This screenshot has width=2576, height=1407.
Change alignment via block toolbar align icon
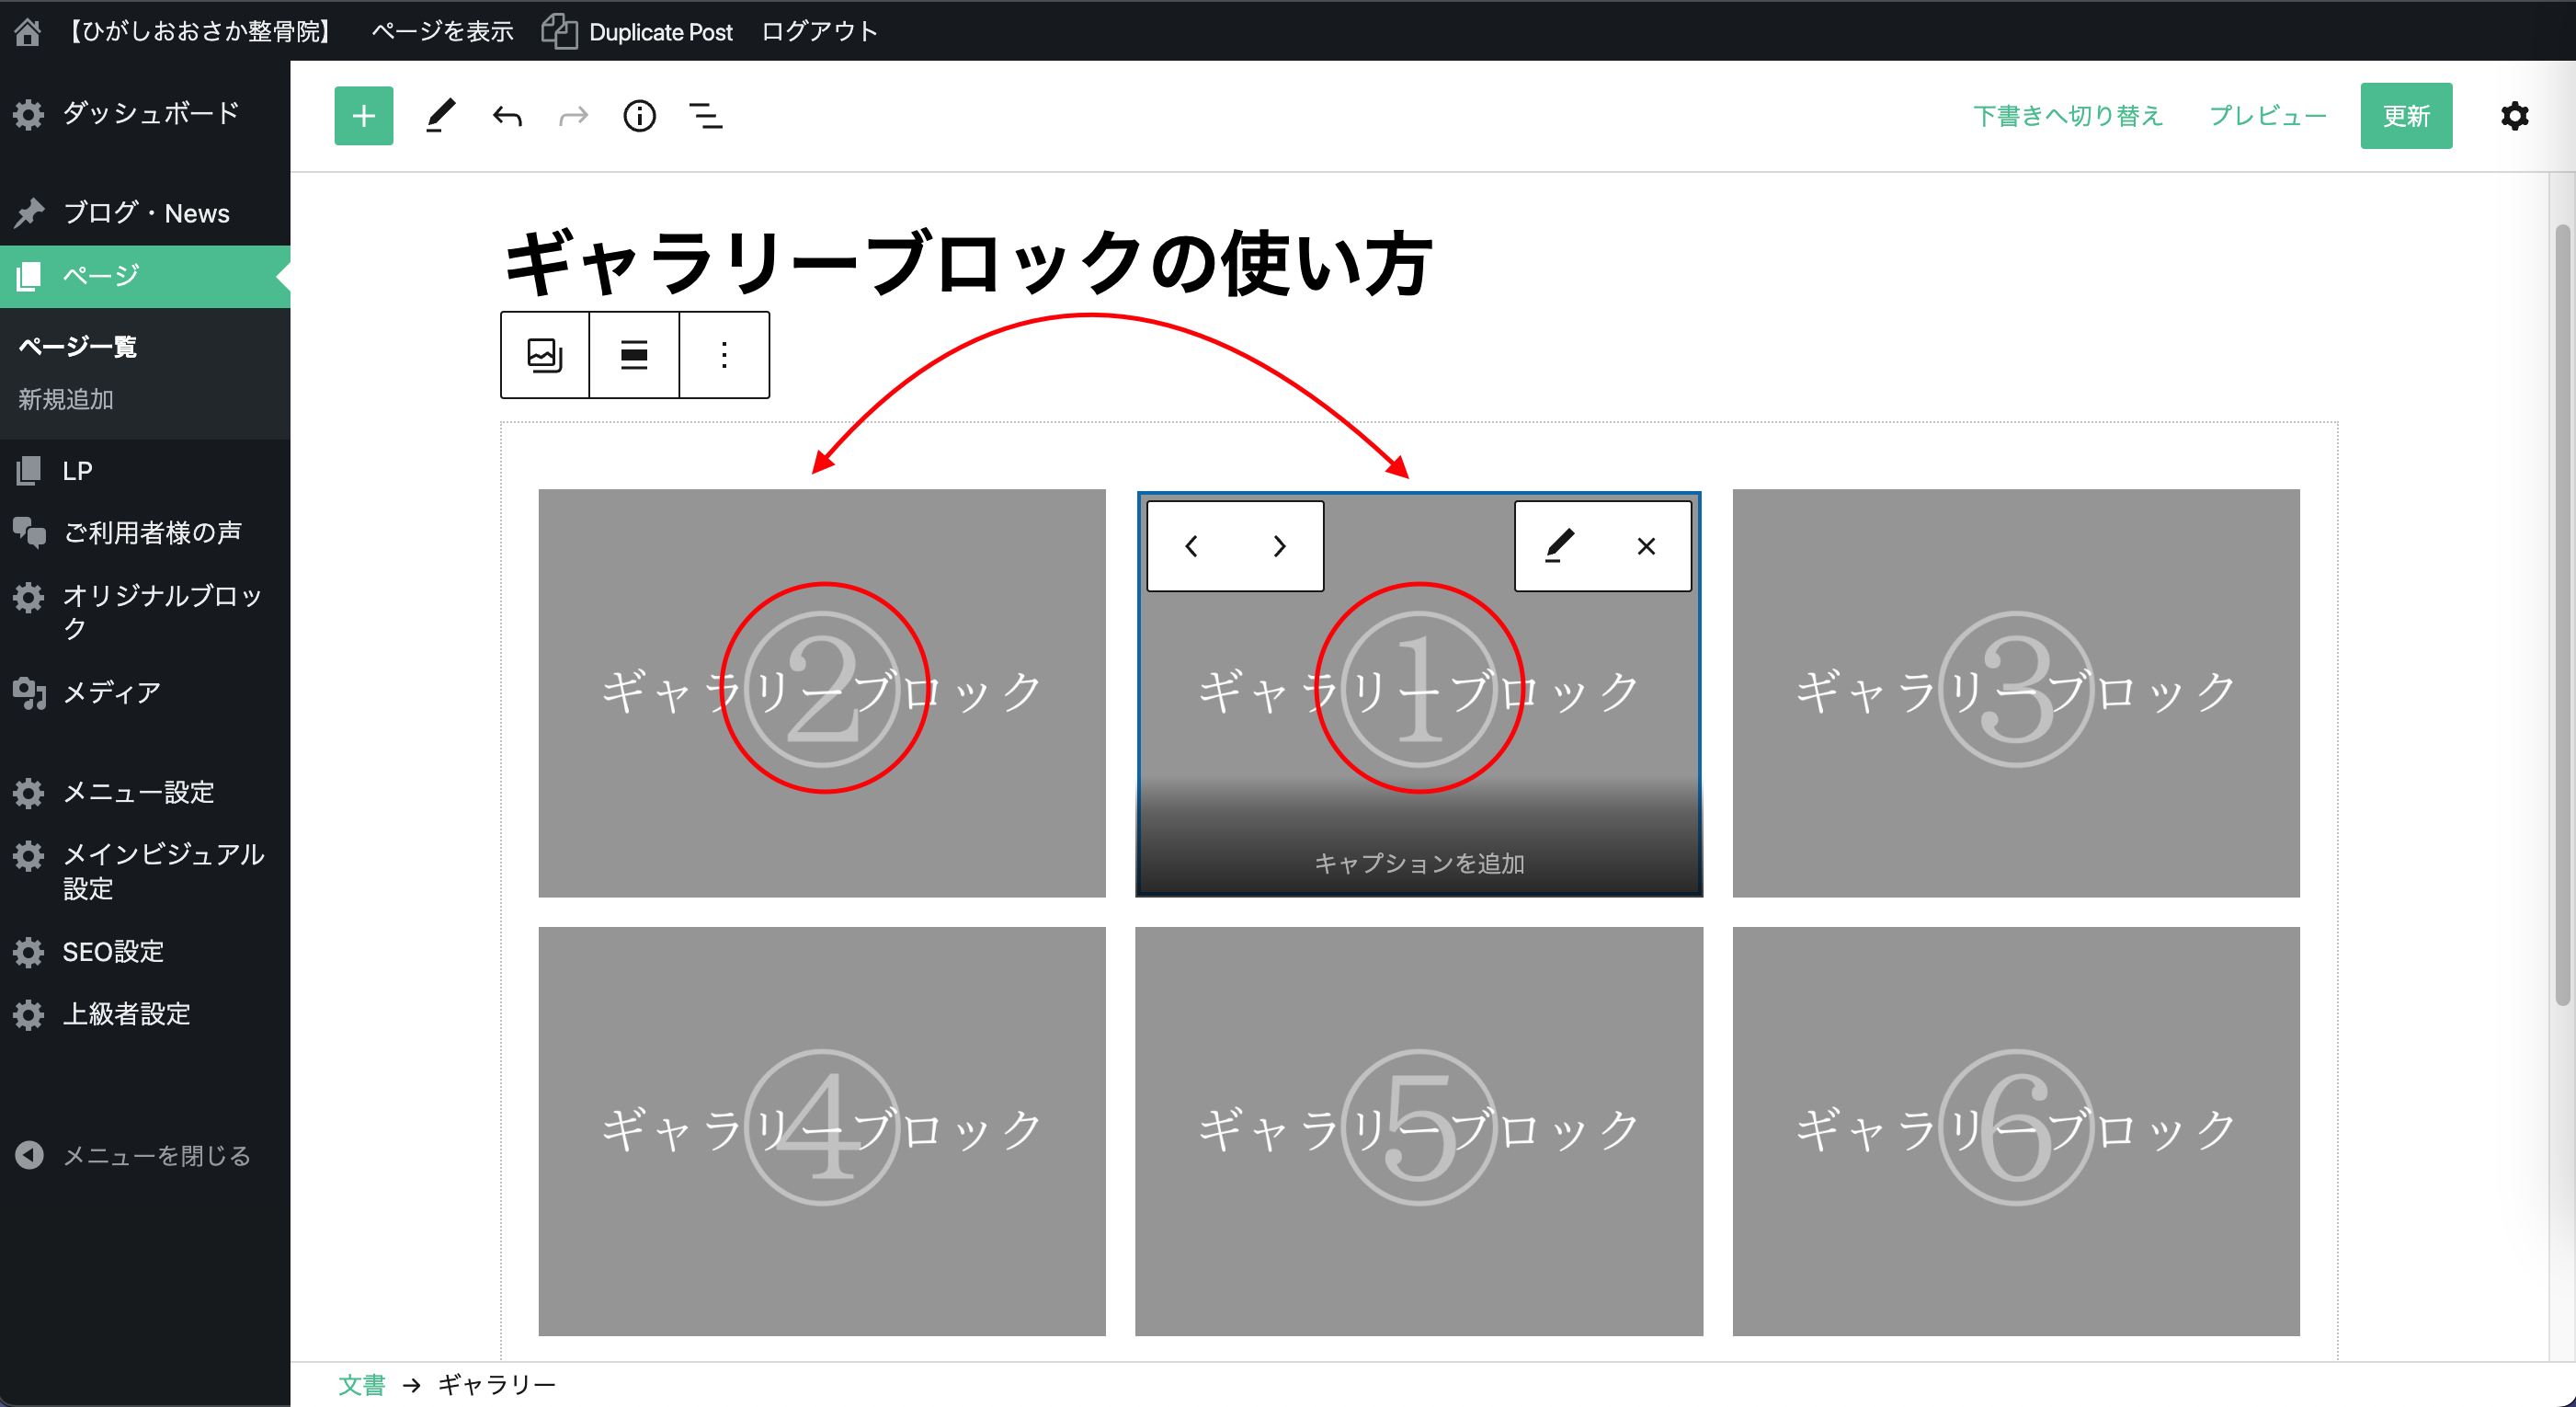coord(634,355)
